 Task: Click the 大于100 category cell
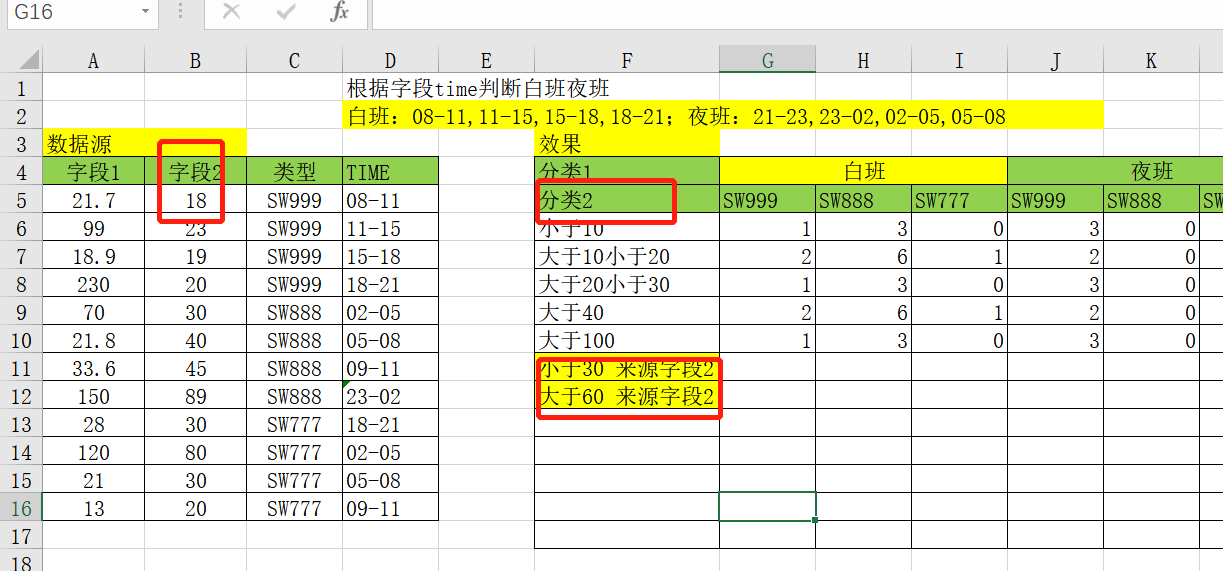tap(626, 340)
